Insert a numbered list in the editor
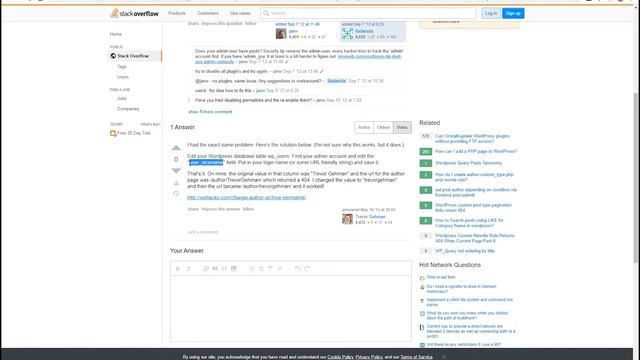This screenshot has height=360, width=640. coord(251,269)
